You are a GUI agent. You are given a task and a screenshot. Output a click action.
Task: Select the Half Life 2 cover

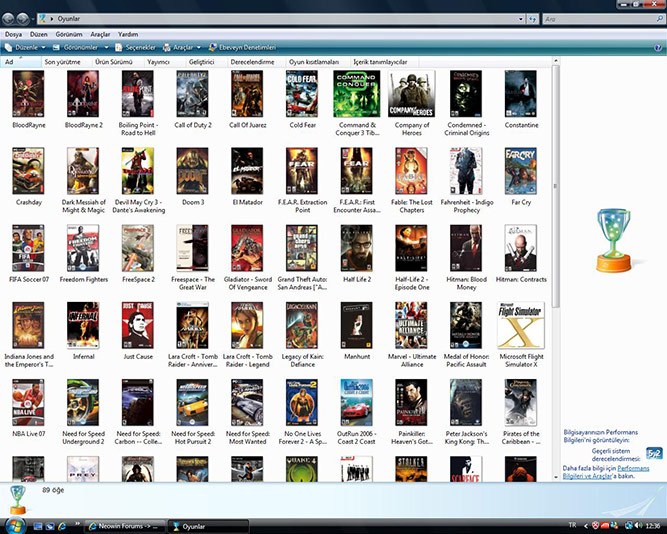click(356, 248)
